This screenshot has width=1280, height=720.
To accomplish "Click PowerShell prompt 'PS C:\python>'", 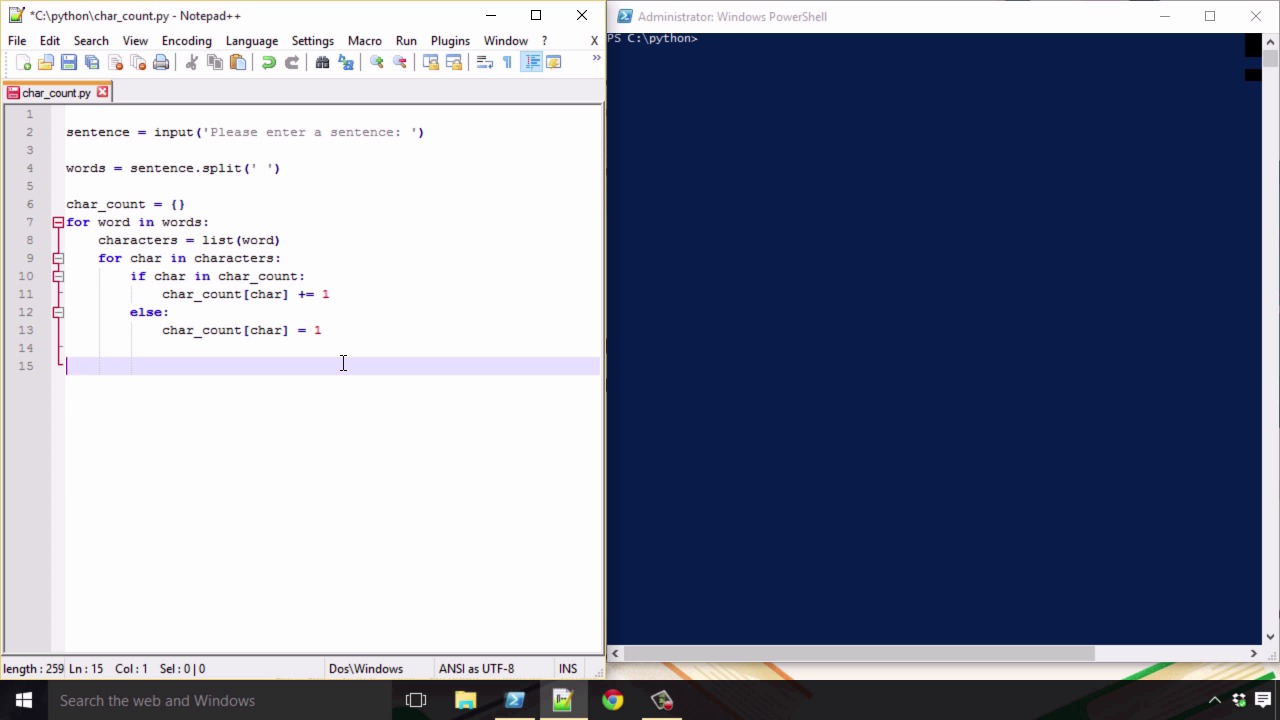I will (652, 38).
